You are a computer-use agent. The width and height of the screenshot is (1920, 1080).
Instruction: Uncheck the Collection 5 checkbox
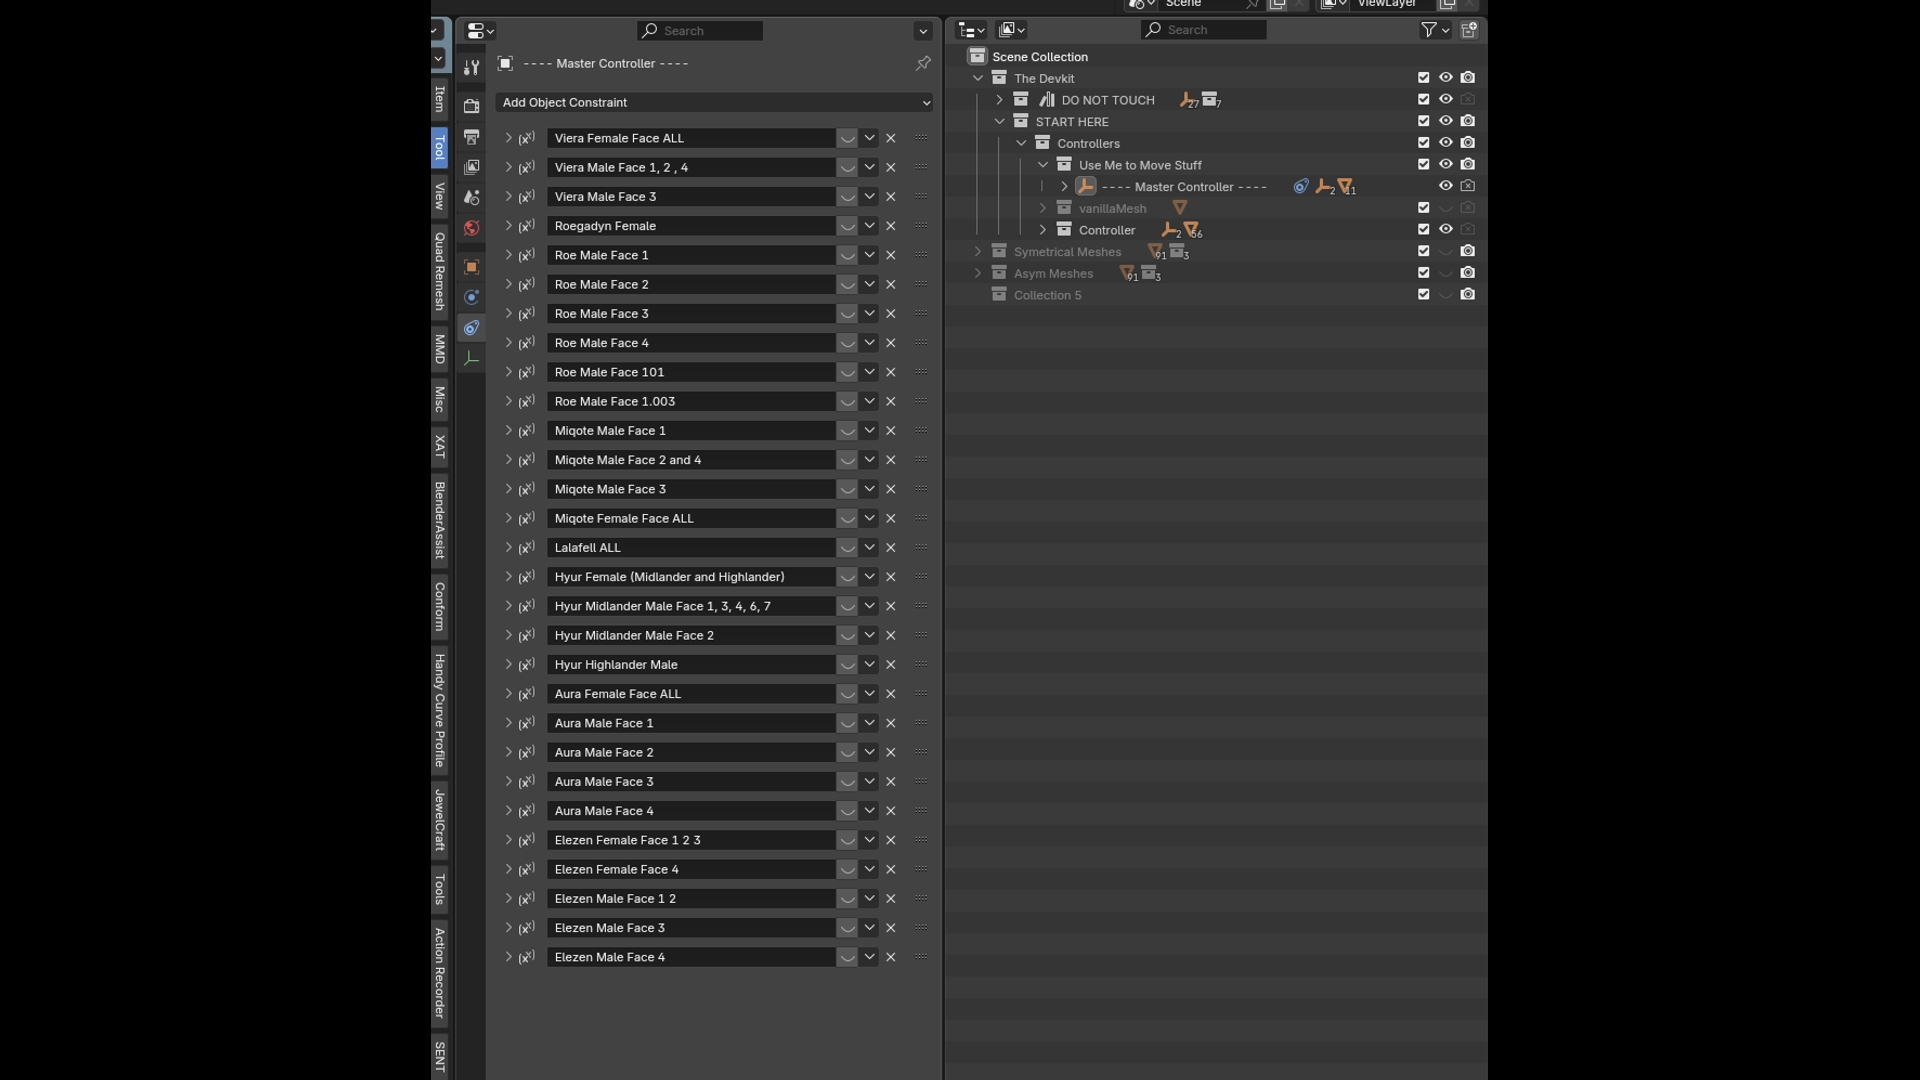[x=1424, y=295]
